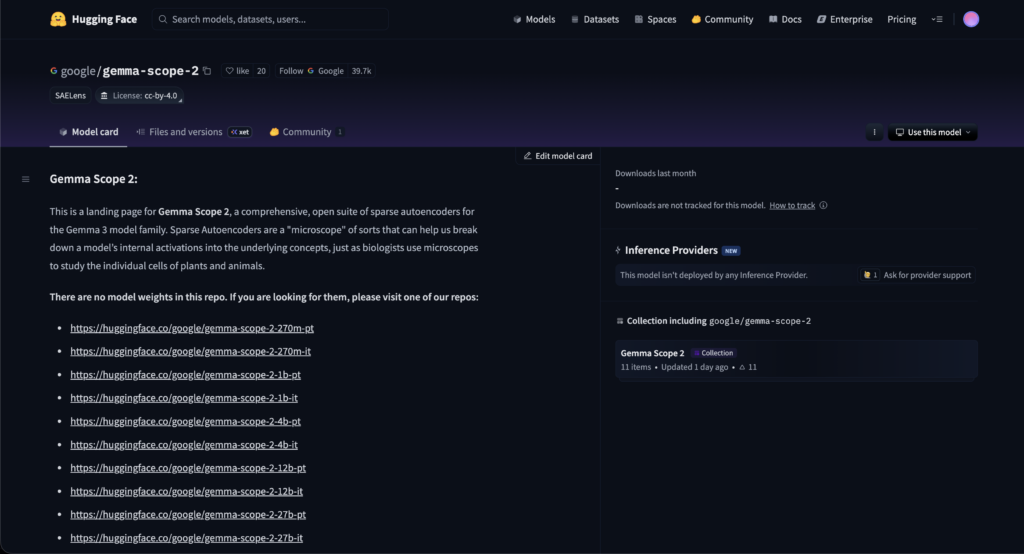
Task: Click Ask for provider support button
Action: pos(926,275)
